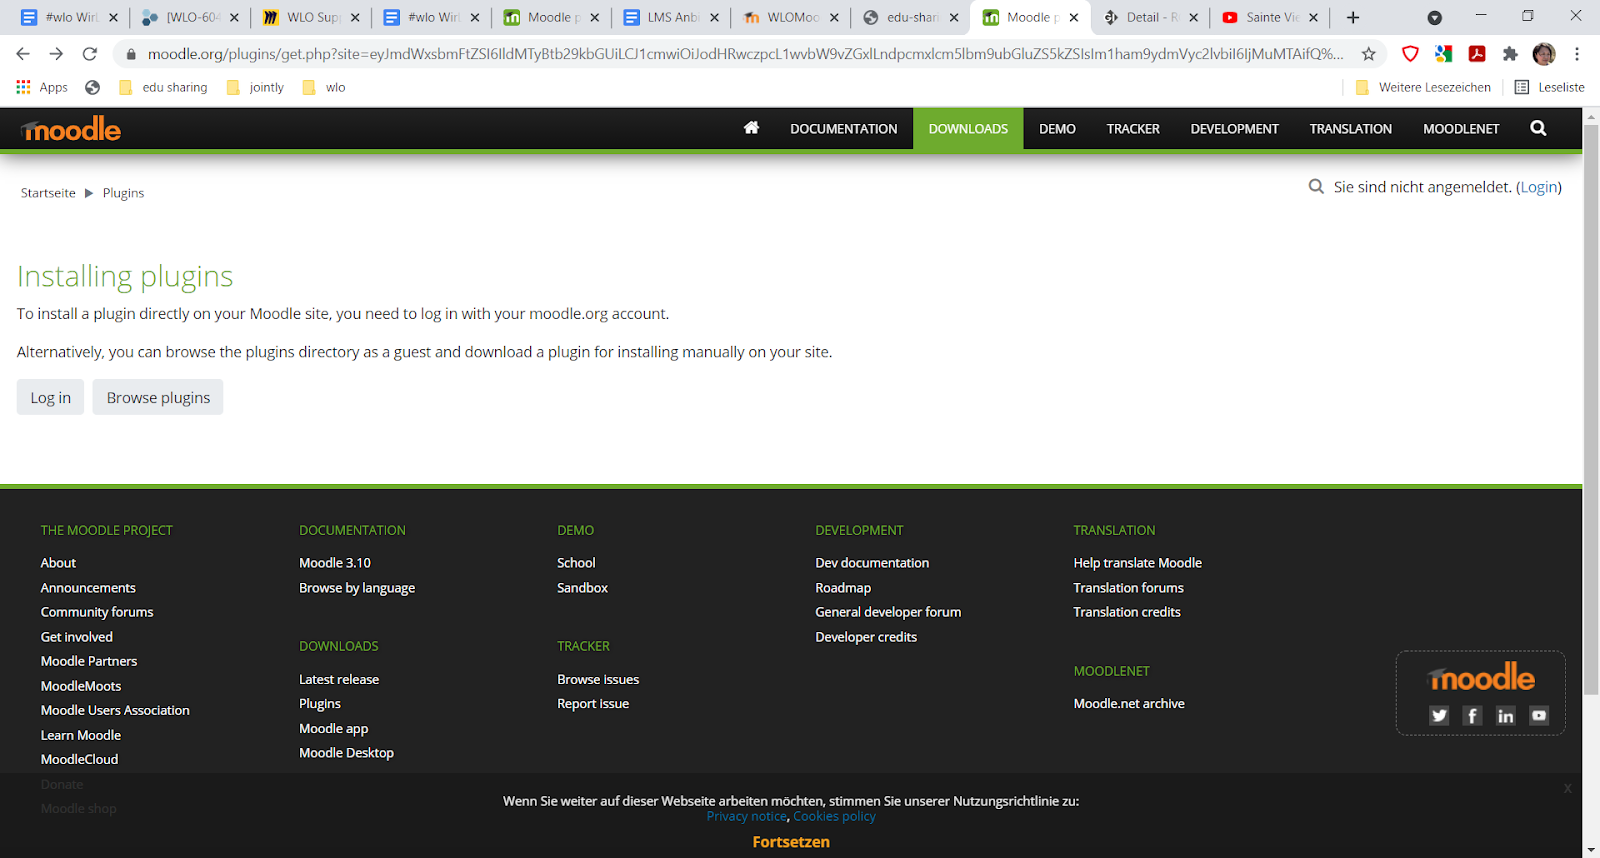Open the Adobe Acrobat extension
Viewport: 1600px width, 858px height.
[1477, 54]
